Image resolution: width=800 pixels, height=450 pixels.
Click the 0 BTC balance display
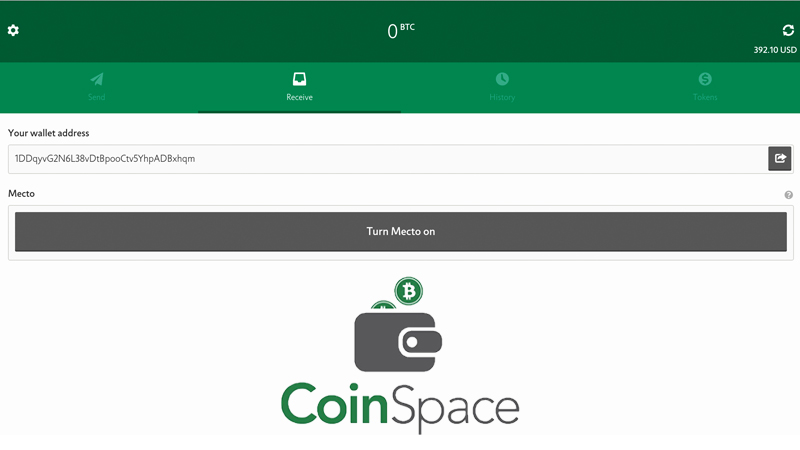[x=401, y=31]
